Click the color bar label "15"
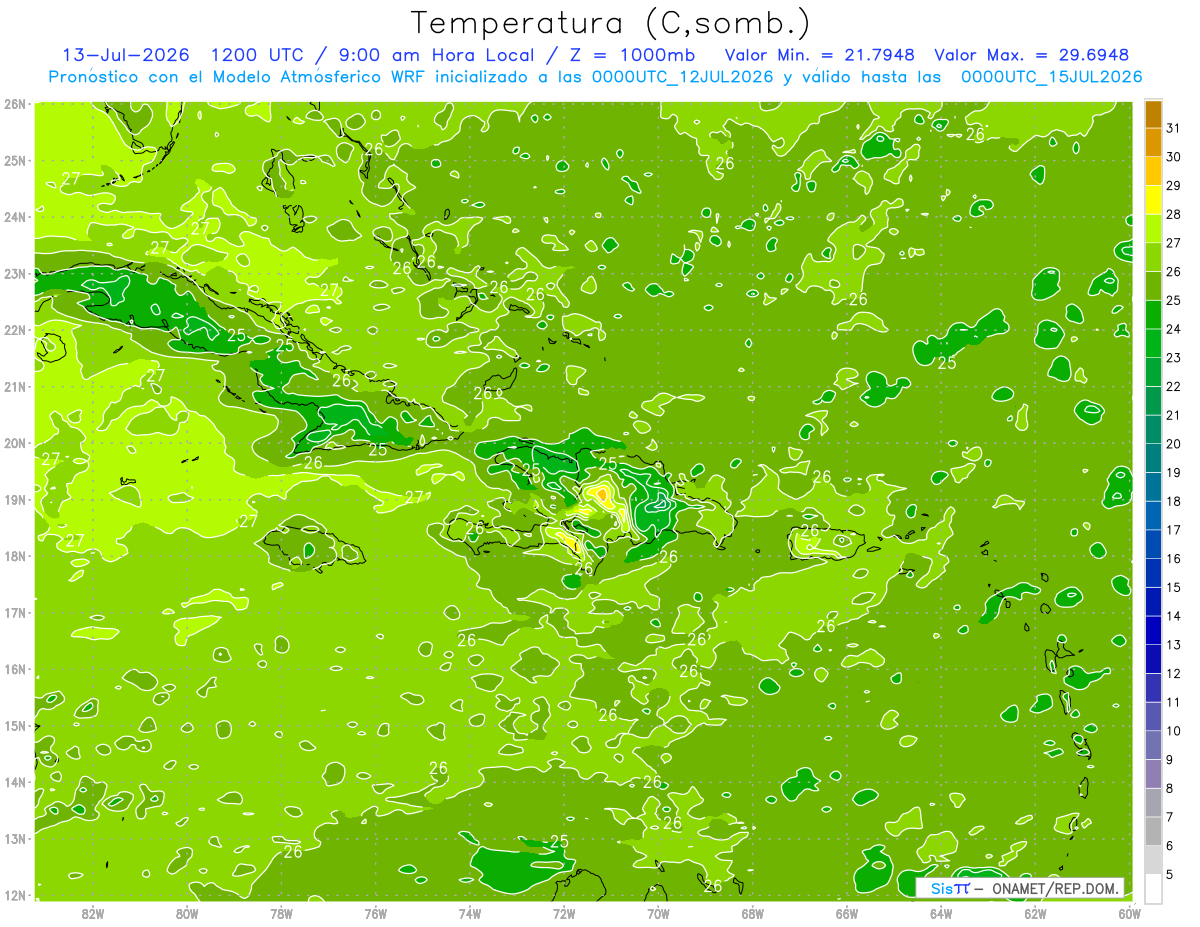The image size is (1200, 927). click(1173, 587)
